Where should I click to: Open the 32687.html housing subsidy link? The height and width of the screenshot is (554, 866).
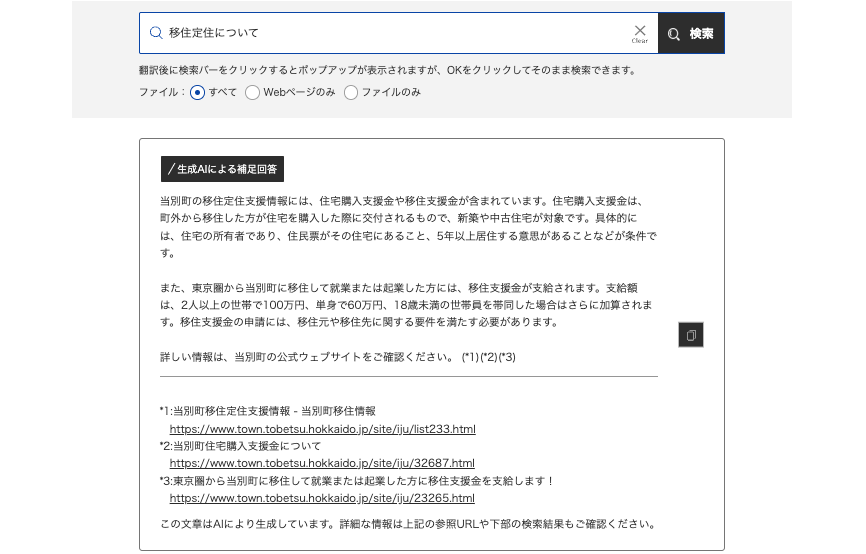pyautogui.click(x=322, y=463)
